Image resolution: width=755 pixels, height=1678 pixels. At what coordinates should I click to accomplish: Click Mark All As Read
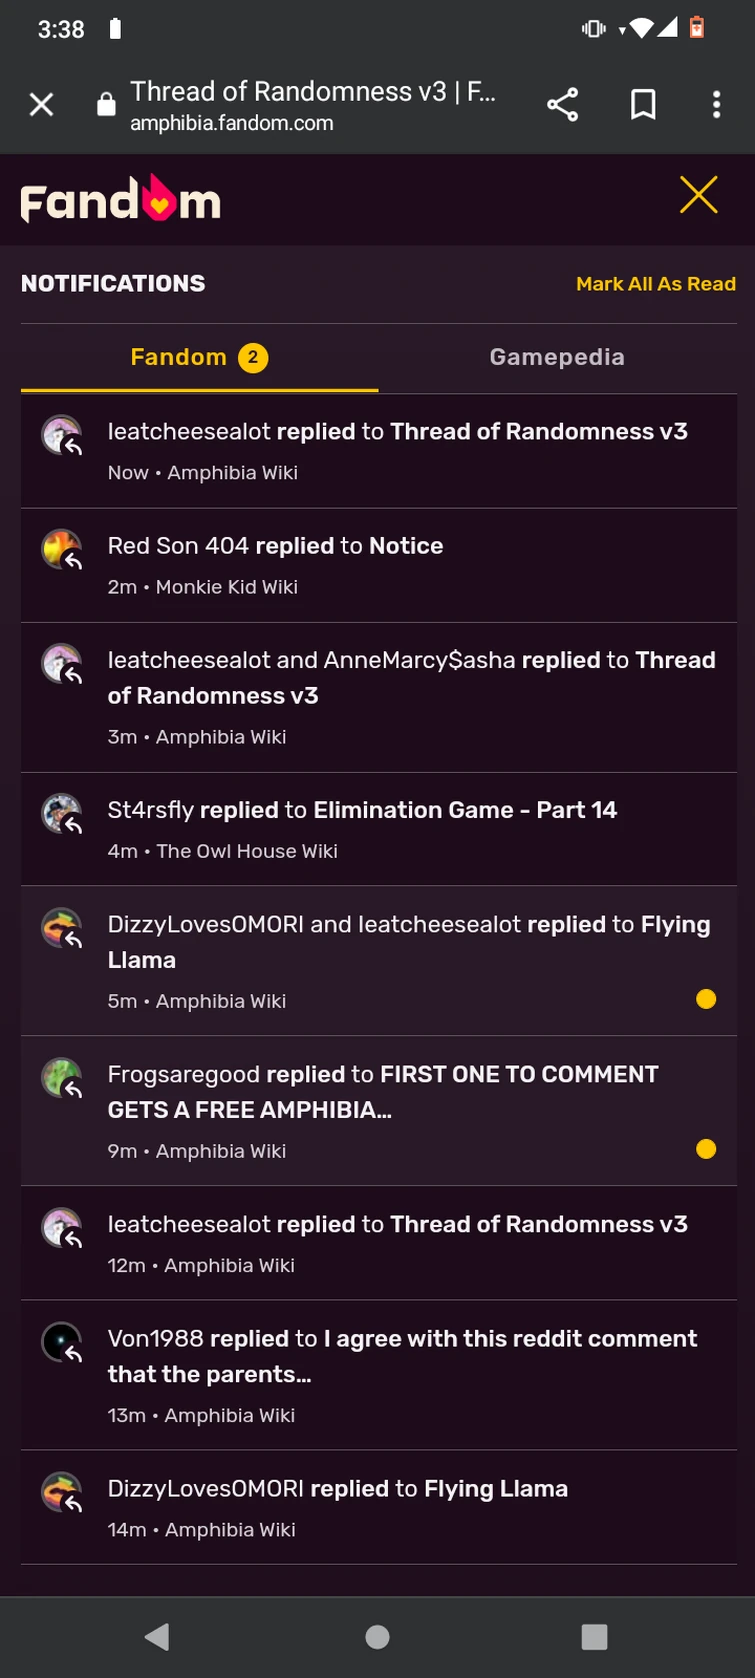pos(655,284)
